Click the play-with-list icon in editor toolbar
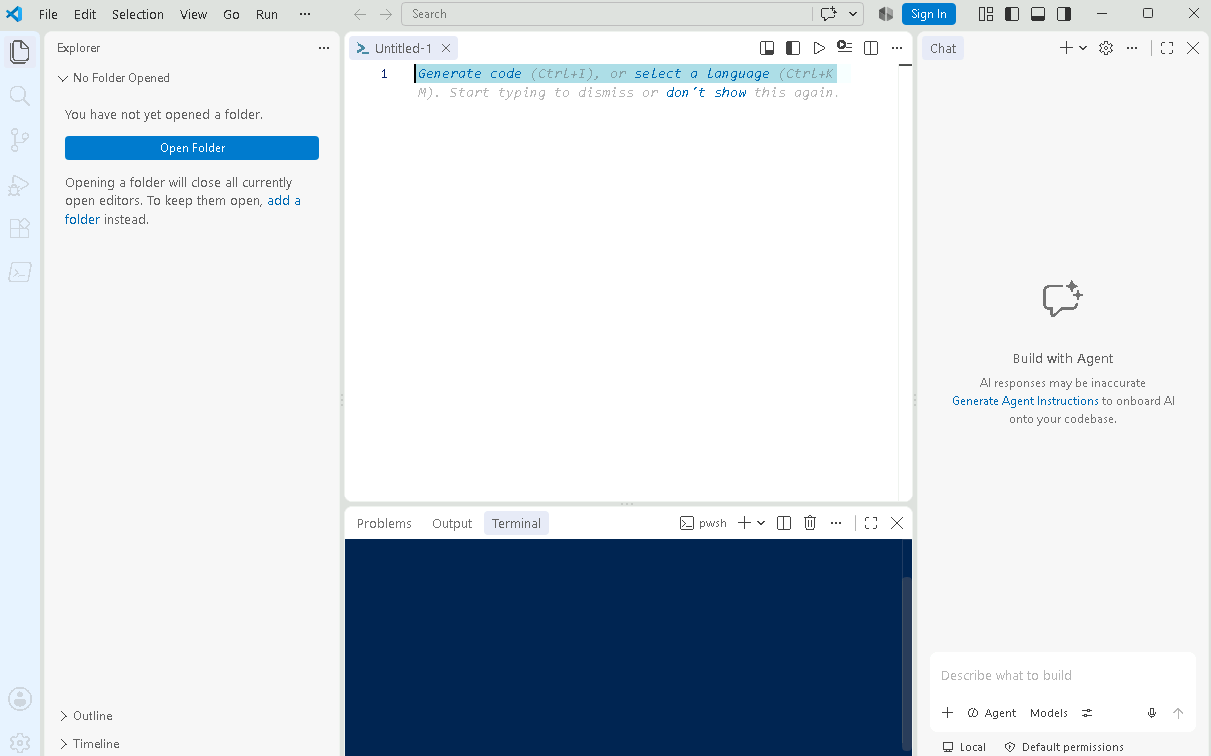Screen dimensions: 1211x756 [845, 48]
